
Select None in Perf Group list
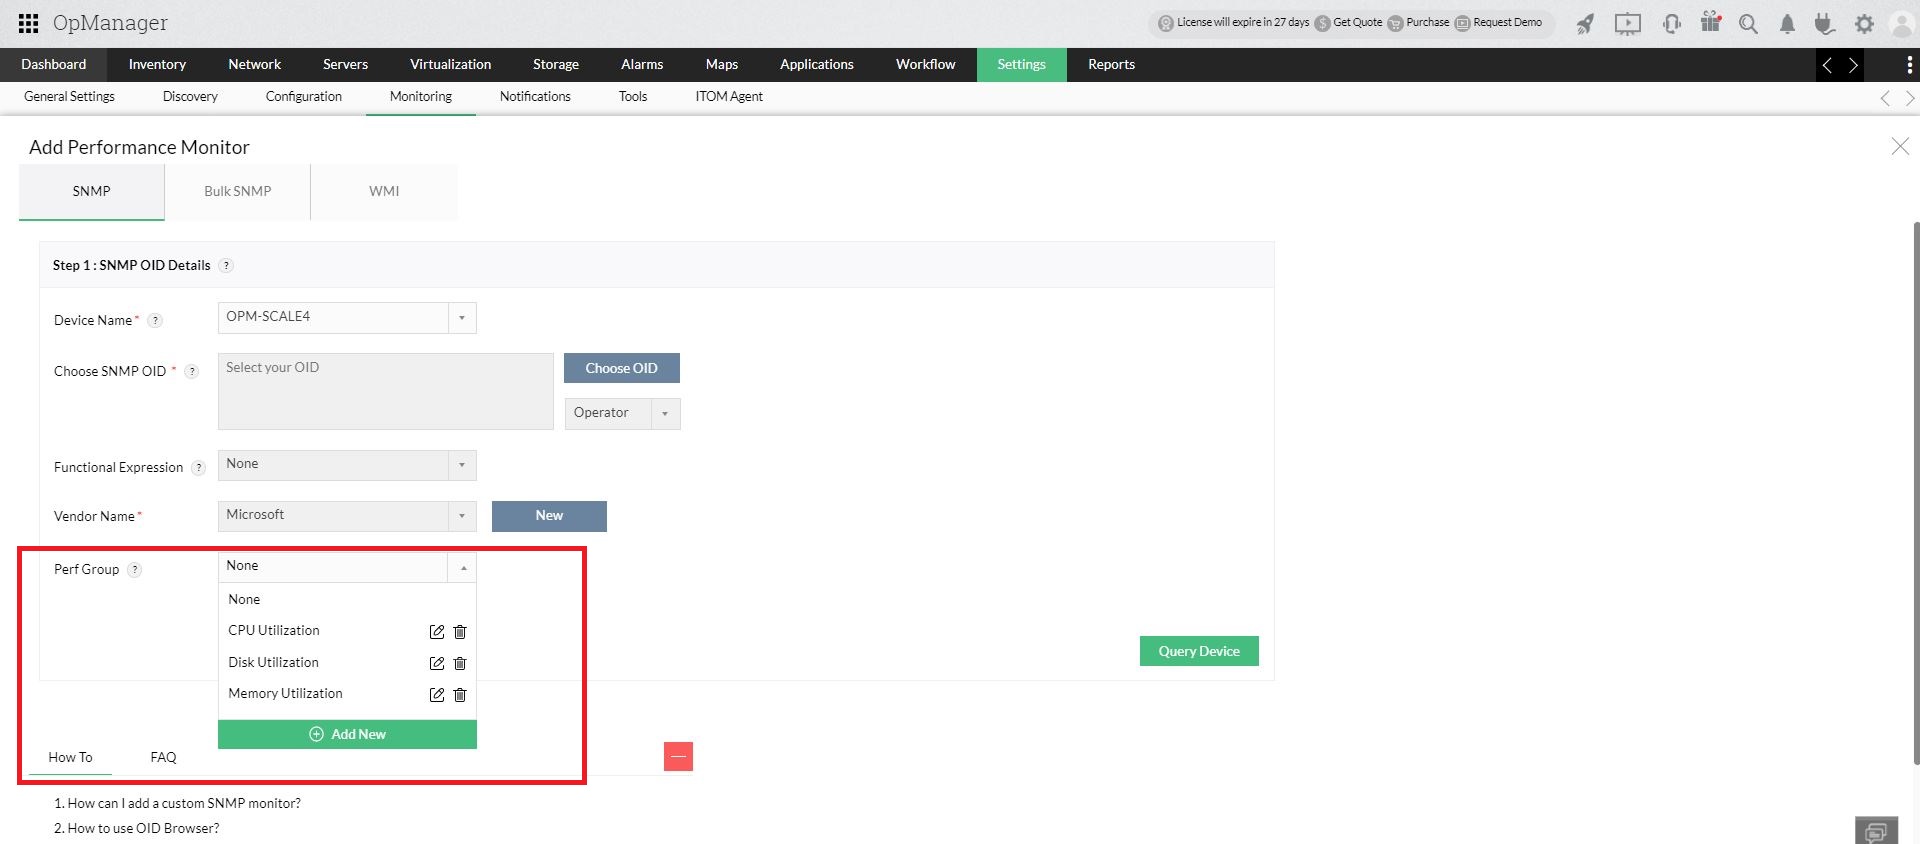(347, 600)
